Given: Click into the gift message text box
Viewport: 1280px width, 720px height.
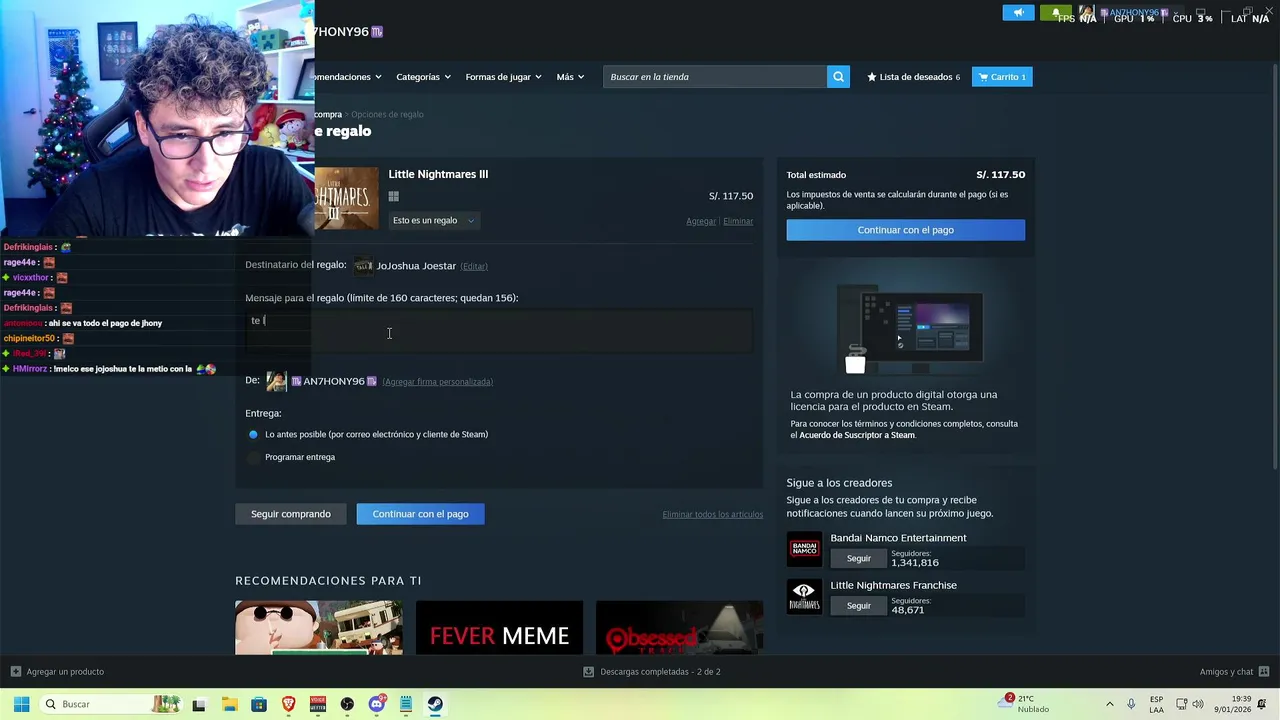Looking at the screenshot, I should tap(499, 331).
